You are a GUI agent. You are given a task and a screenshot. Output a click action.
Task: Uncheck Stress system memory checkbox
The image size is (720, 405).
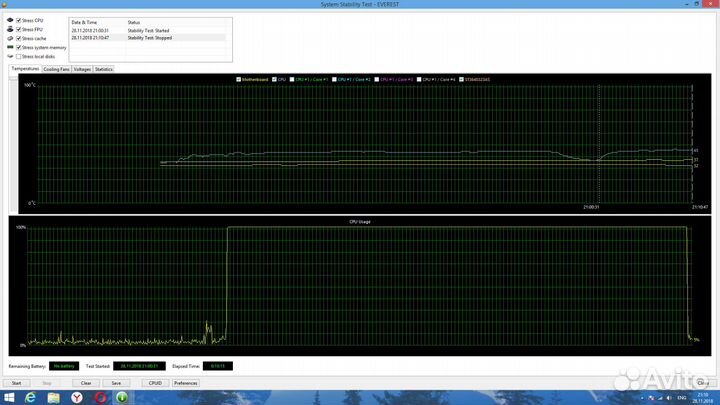pos(19,47)
